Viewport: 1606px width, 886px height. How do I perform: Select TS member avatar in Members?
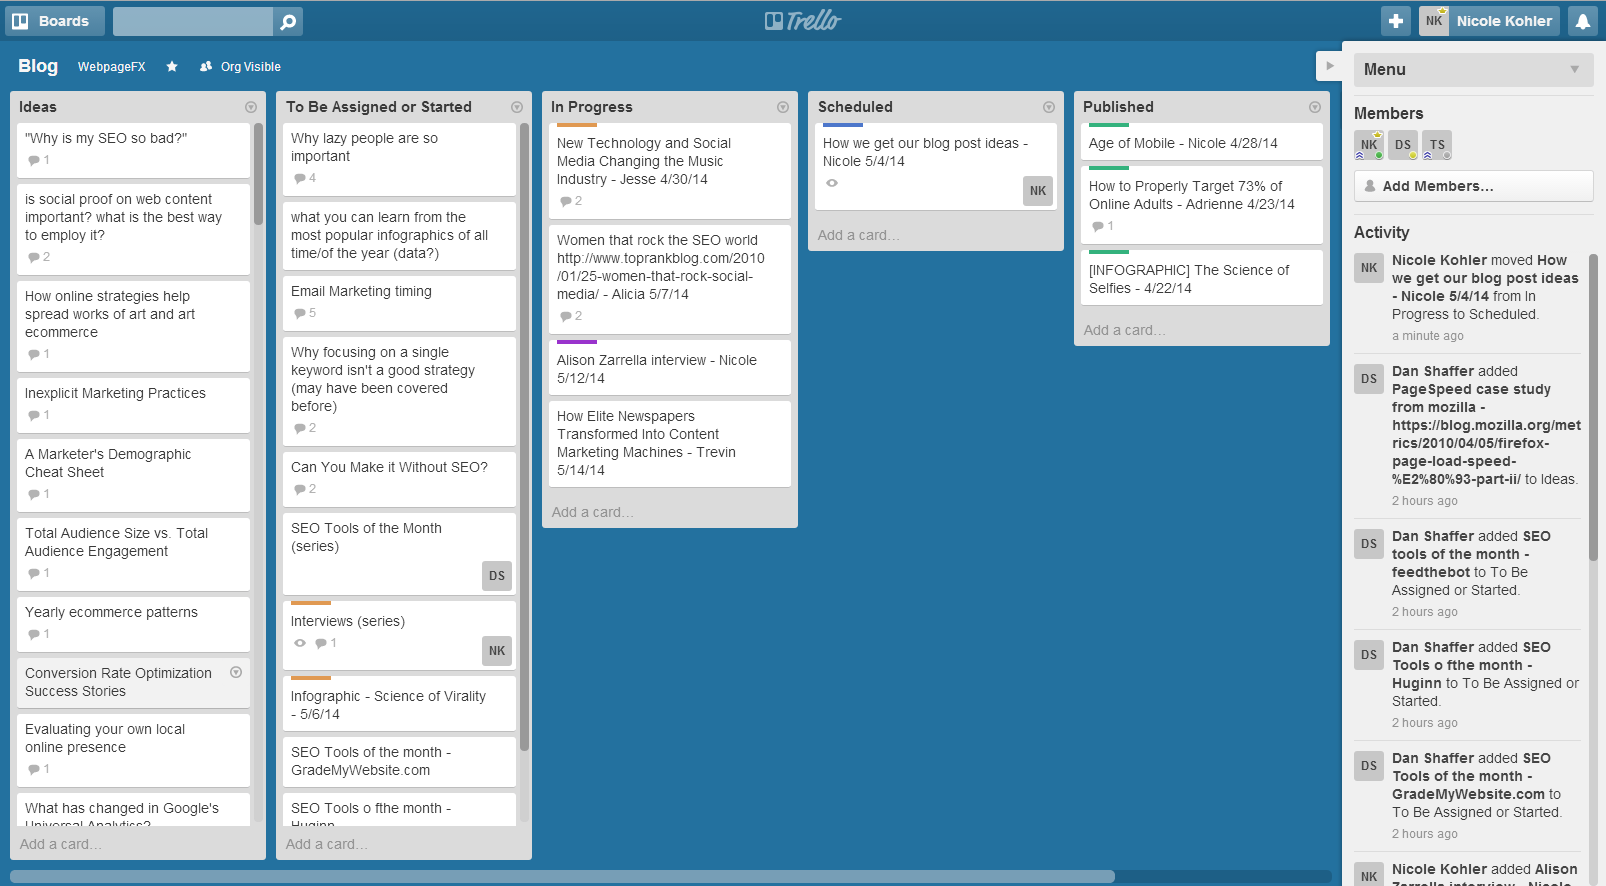coord(1437,145)
